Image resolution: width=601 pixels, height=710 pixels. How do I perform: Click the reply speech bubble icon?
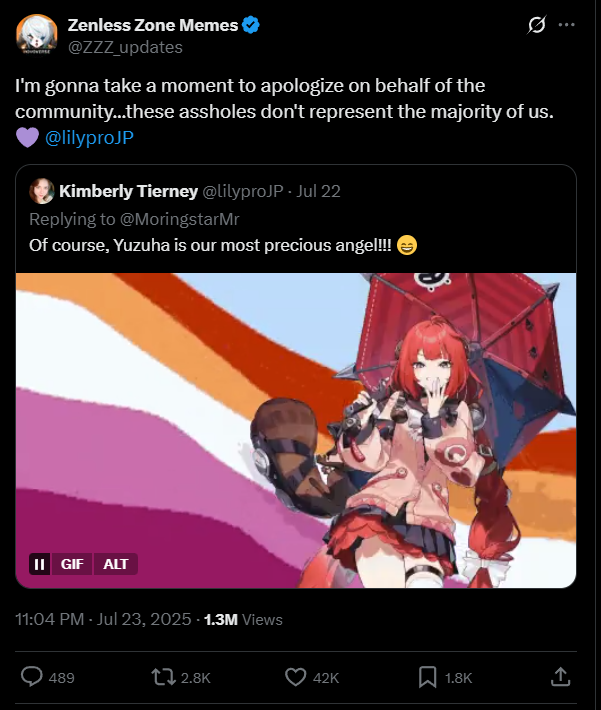(32, 677)
